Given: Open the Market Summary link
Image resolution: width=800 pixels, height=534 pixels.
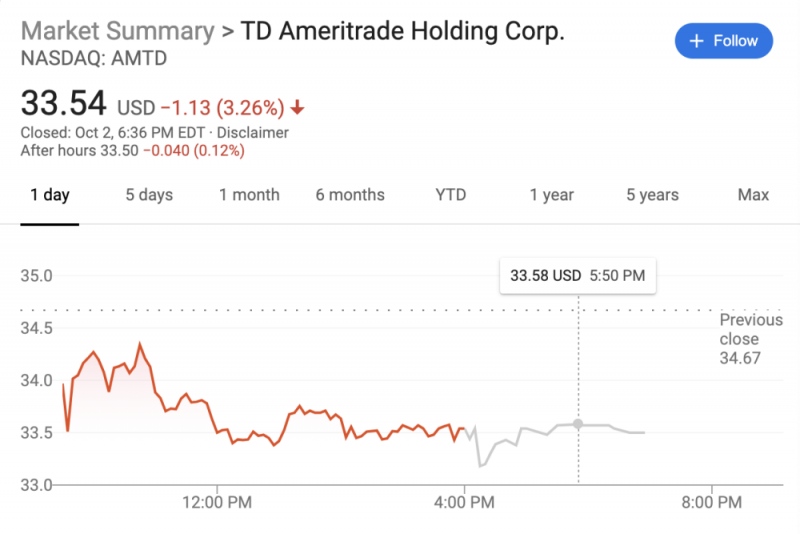Looking at the screenshot, I should [117, 31].
